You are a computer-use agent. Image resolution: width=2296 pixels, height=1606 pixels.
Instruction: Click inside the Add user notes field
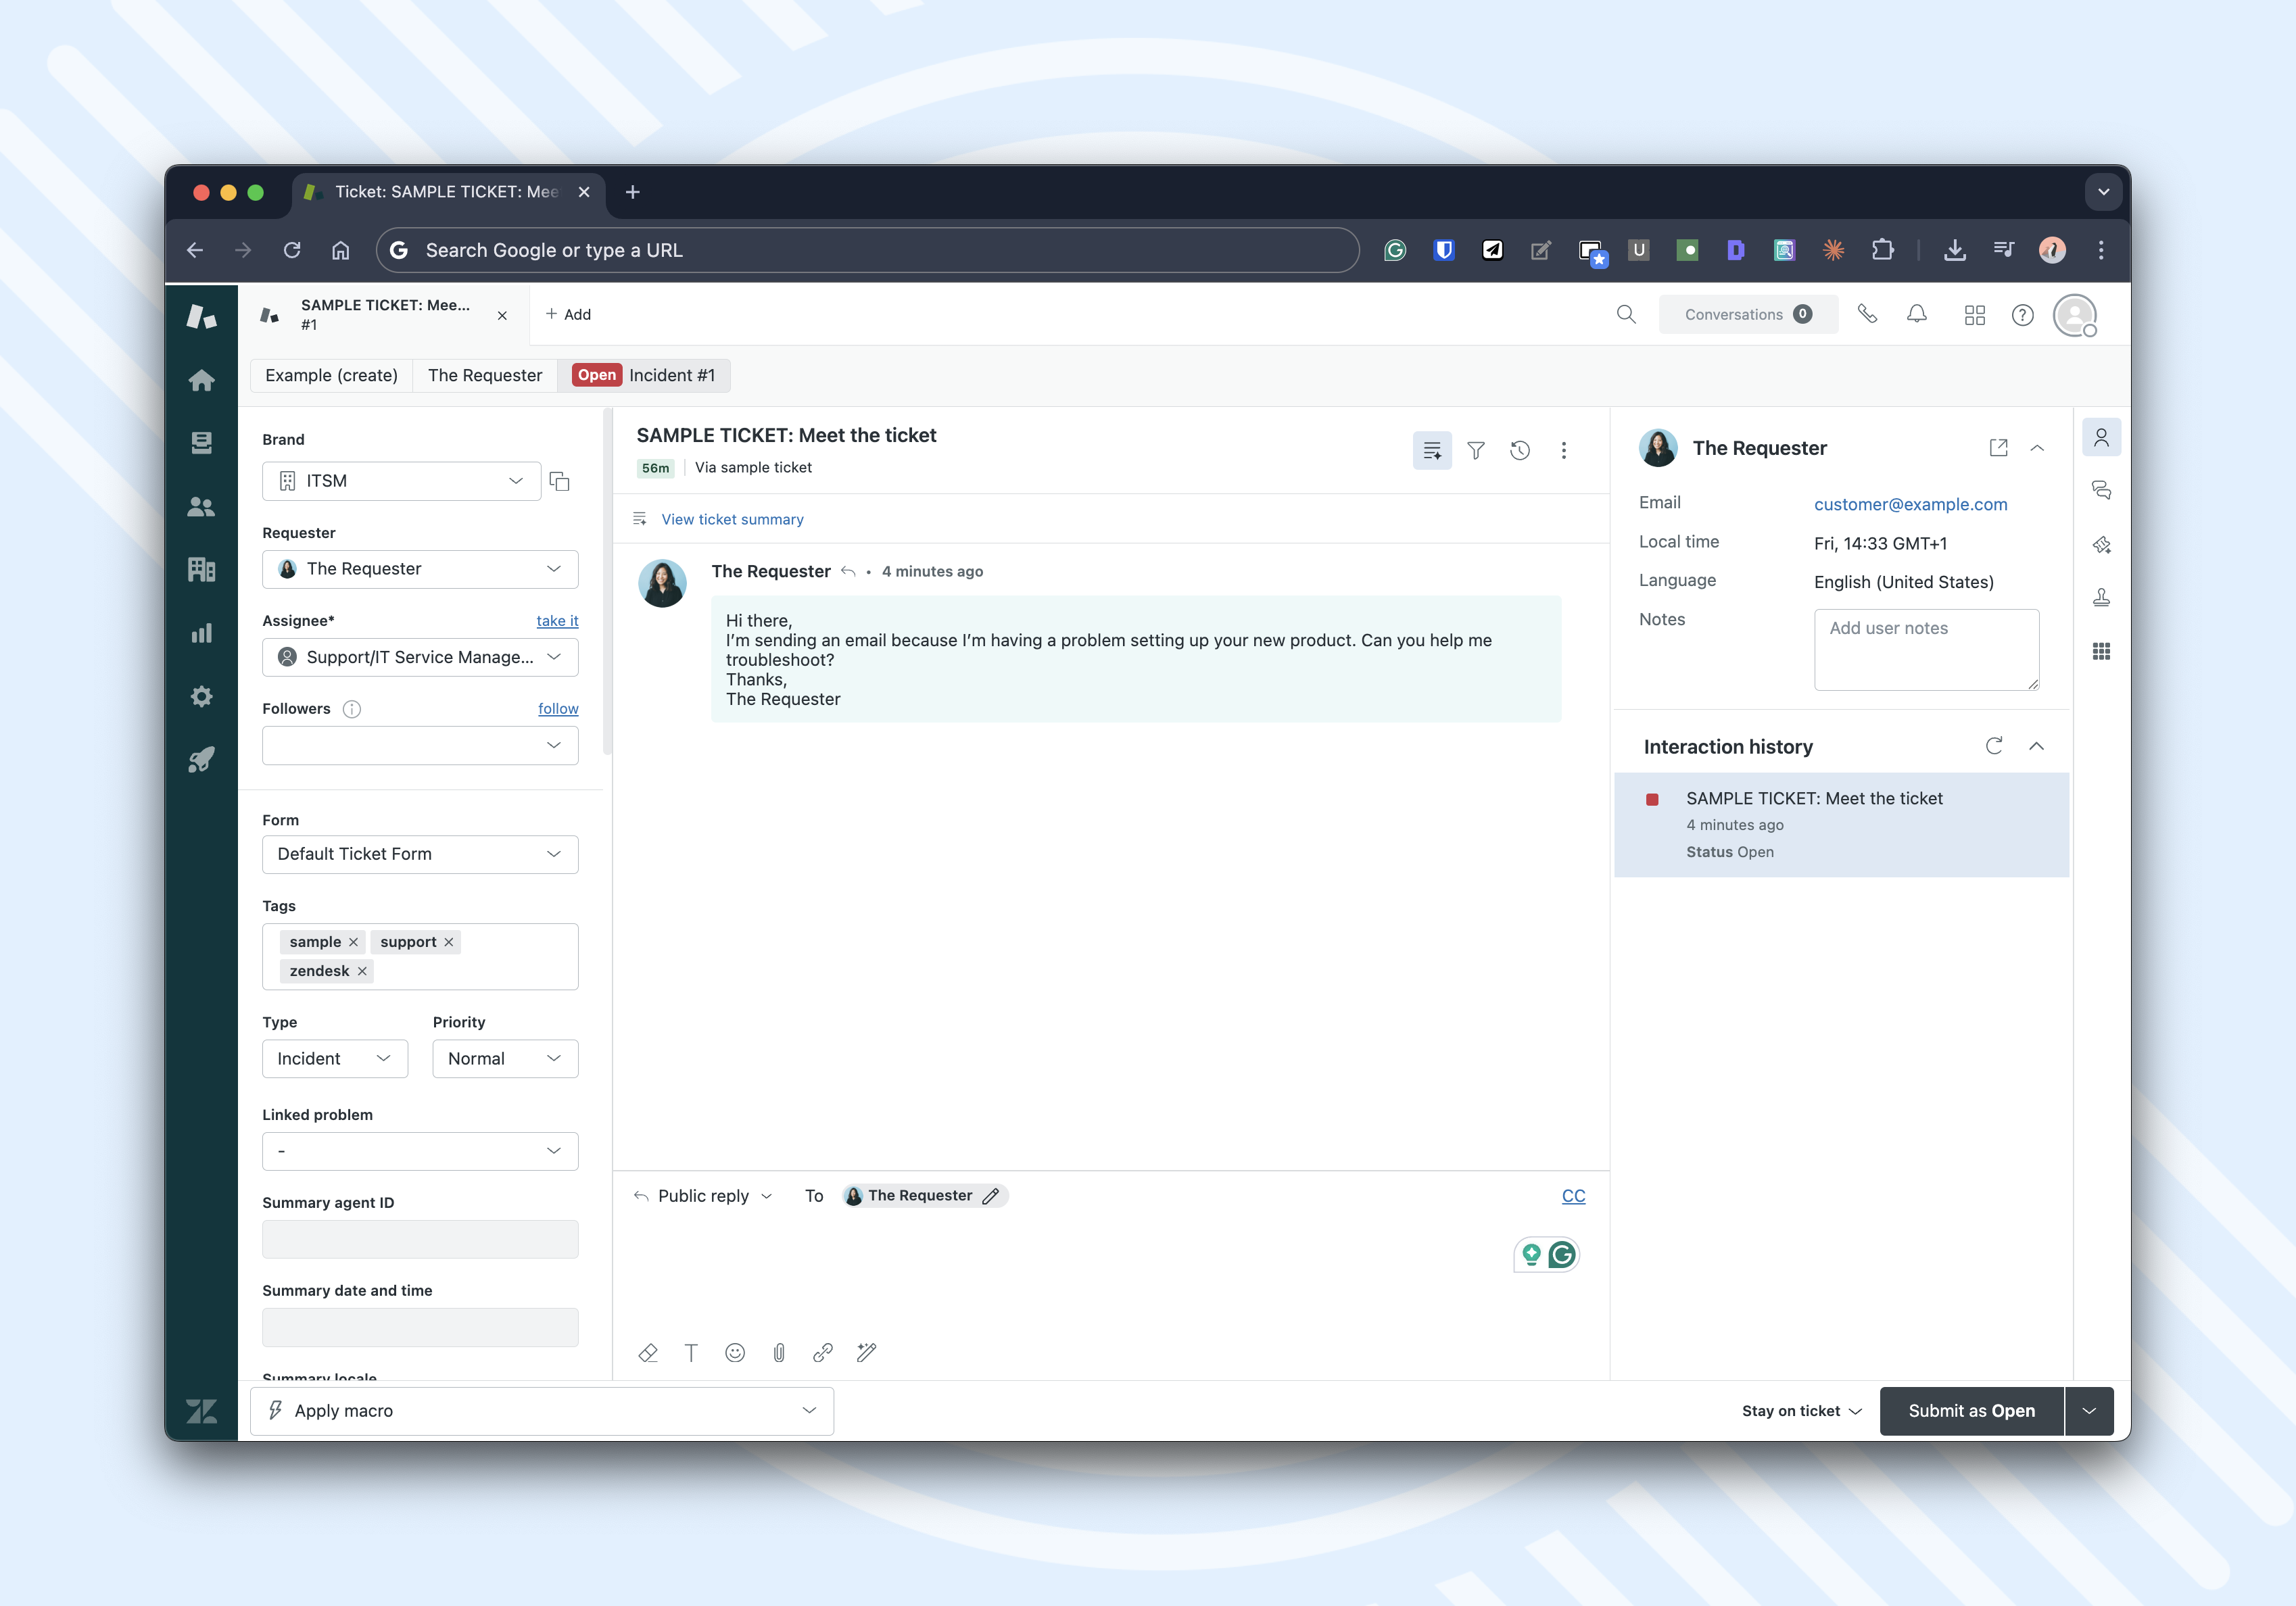(1926, 649)
